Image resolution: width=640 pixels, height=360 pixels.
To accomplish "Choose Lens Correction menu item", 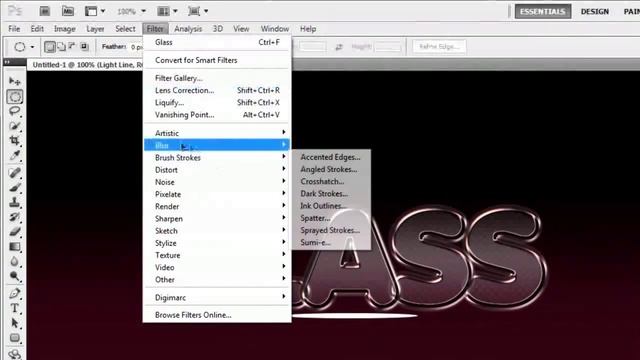I will (217, 90).
